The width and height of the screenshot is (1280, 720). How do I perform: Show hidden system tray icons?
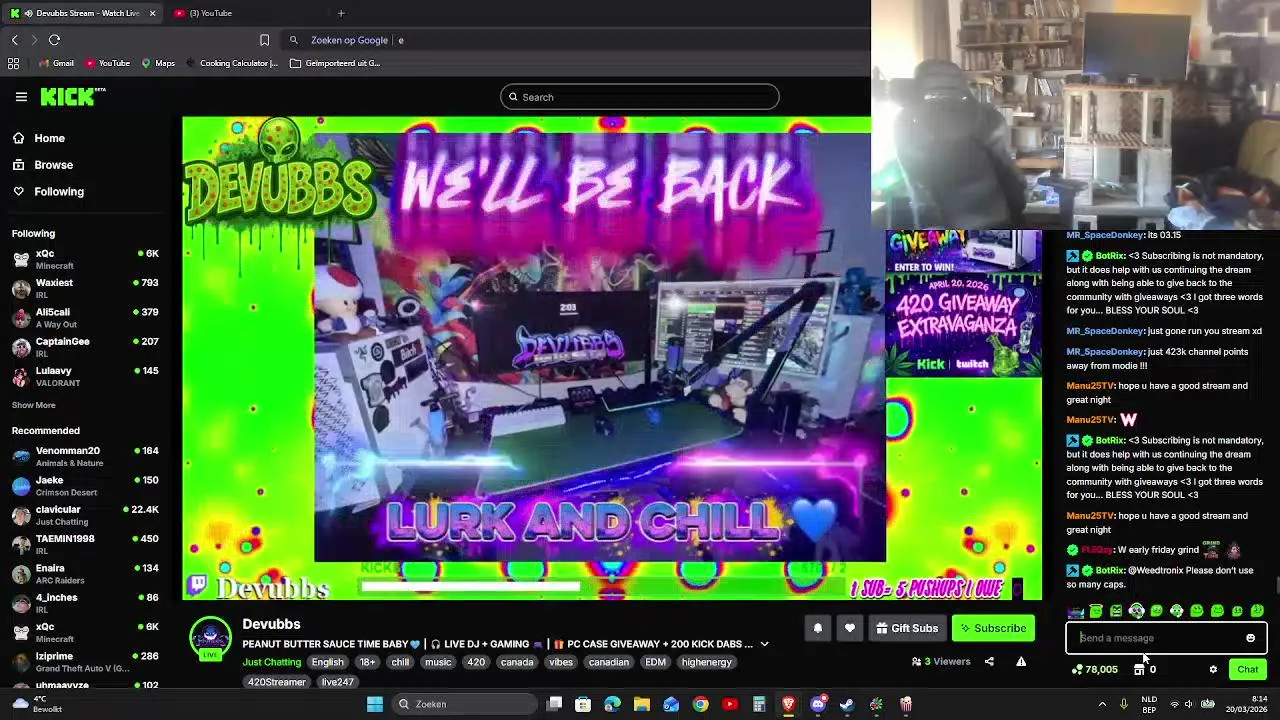point(1102,704)
